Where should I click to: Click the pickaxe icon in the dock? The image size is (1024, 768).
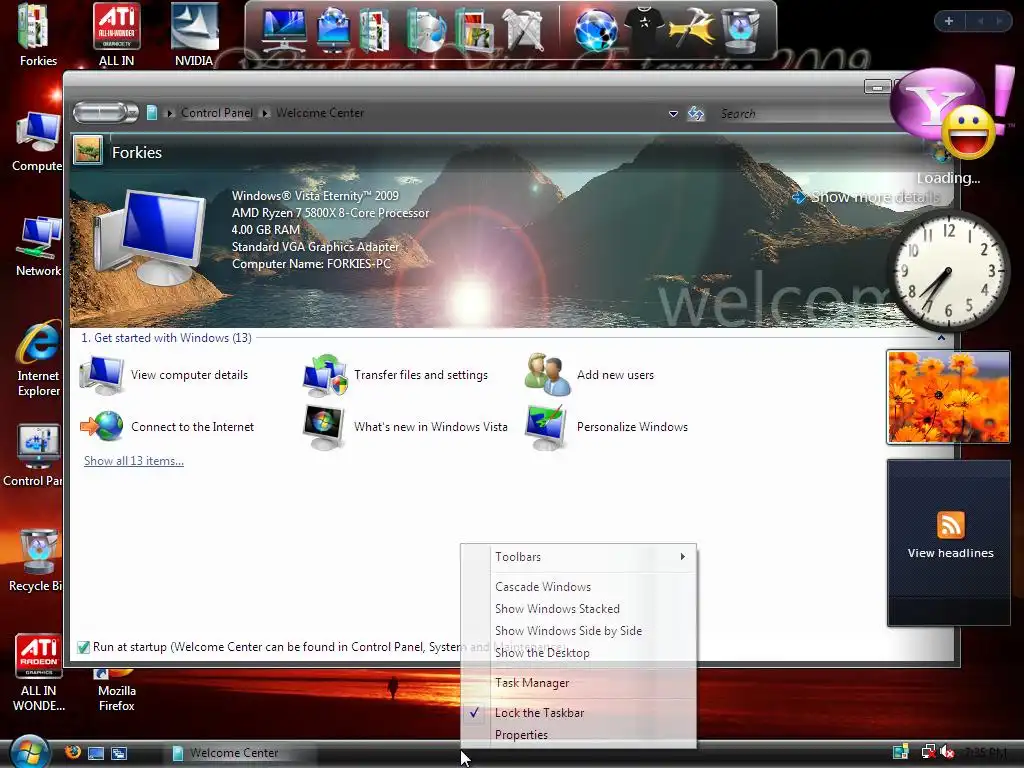point(690,29)
